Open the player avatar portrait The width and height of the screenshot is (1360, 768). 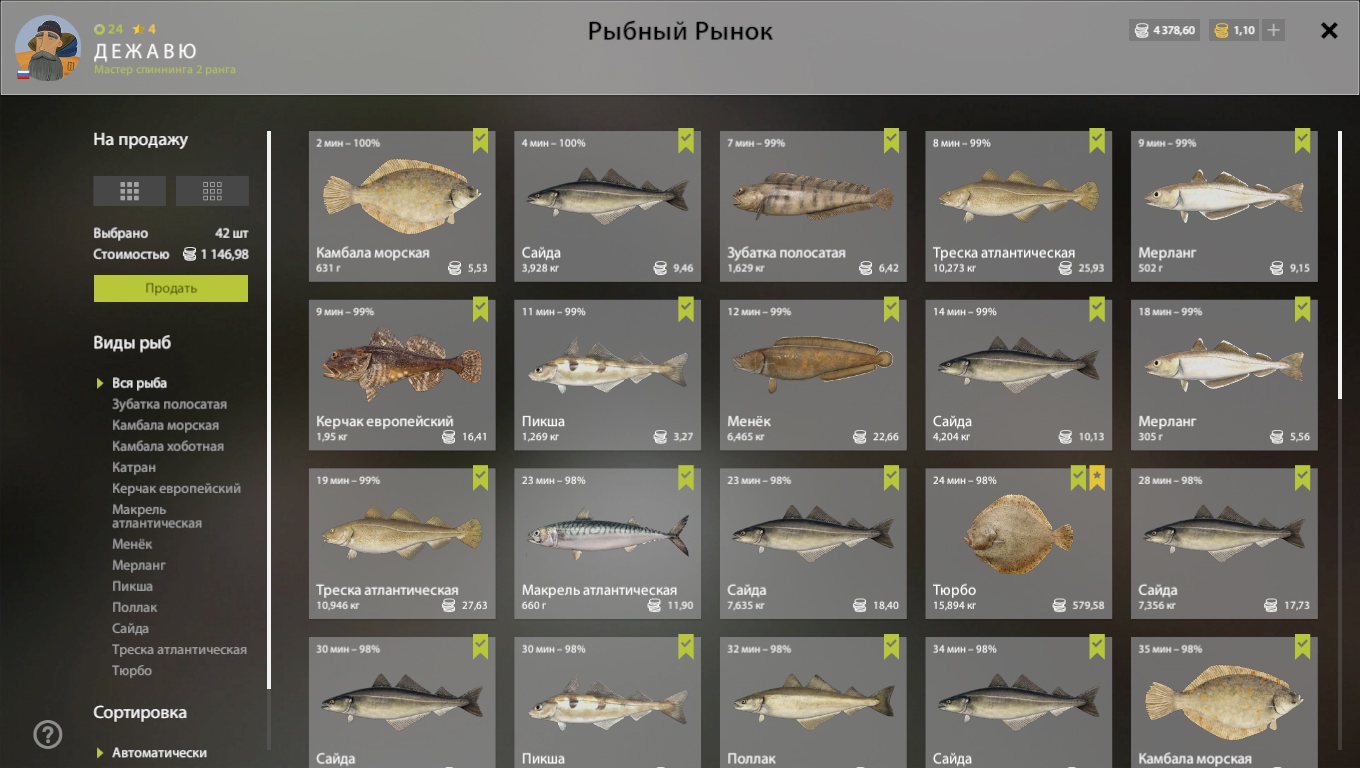click(47, 48)
